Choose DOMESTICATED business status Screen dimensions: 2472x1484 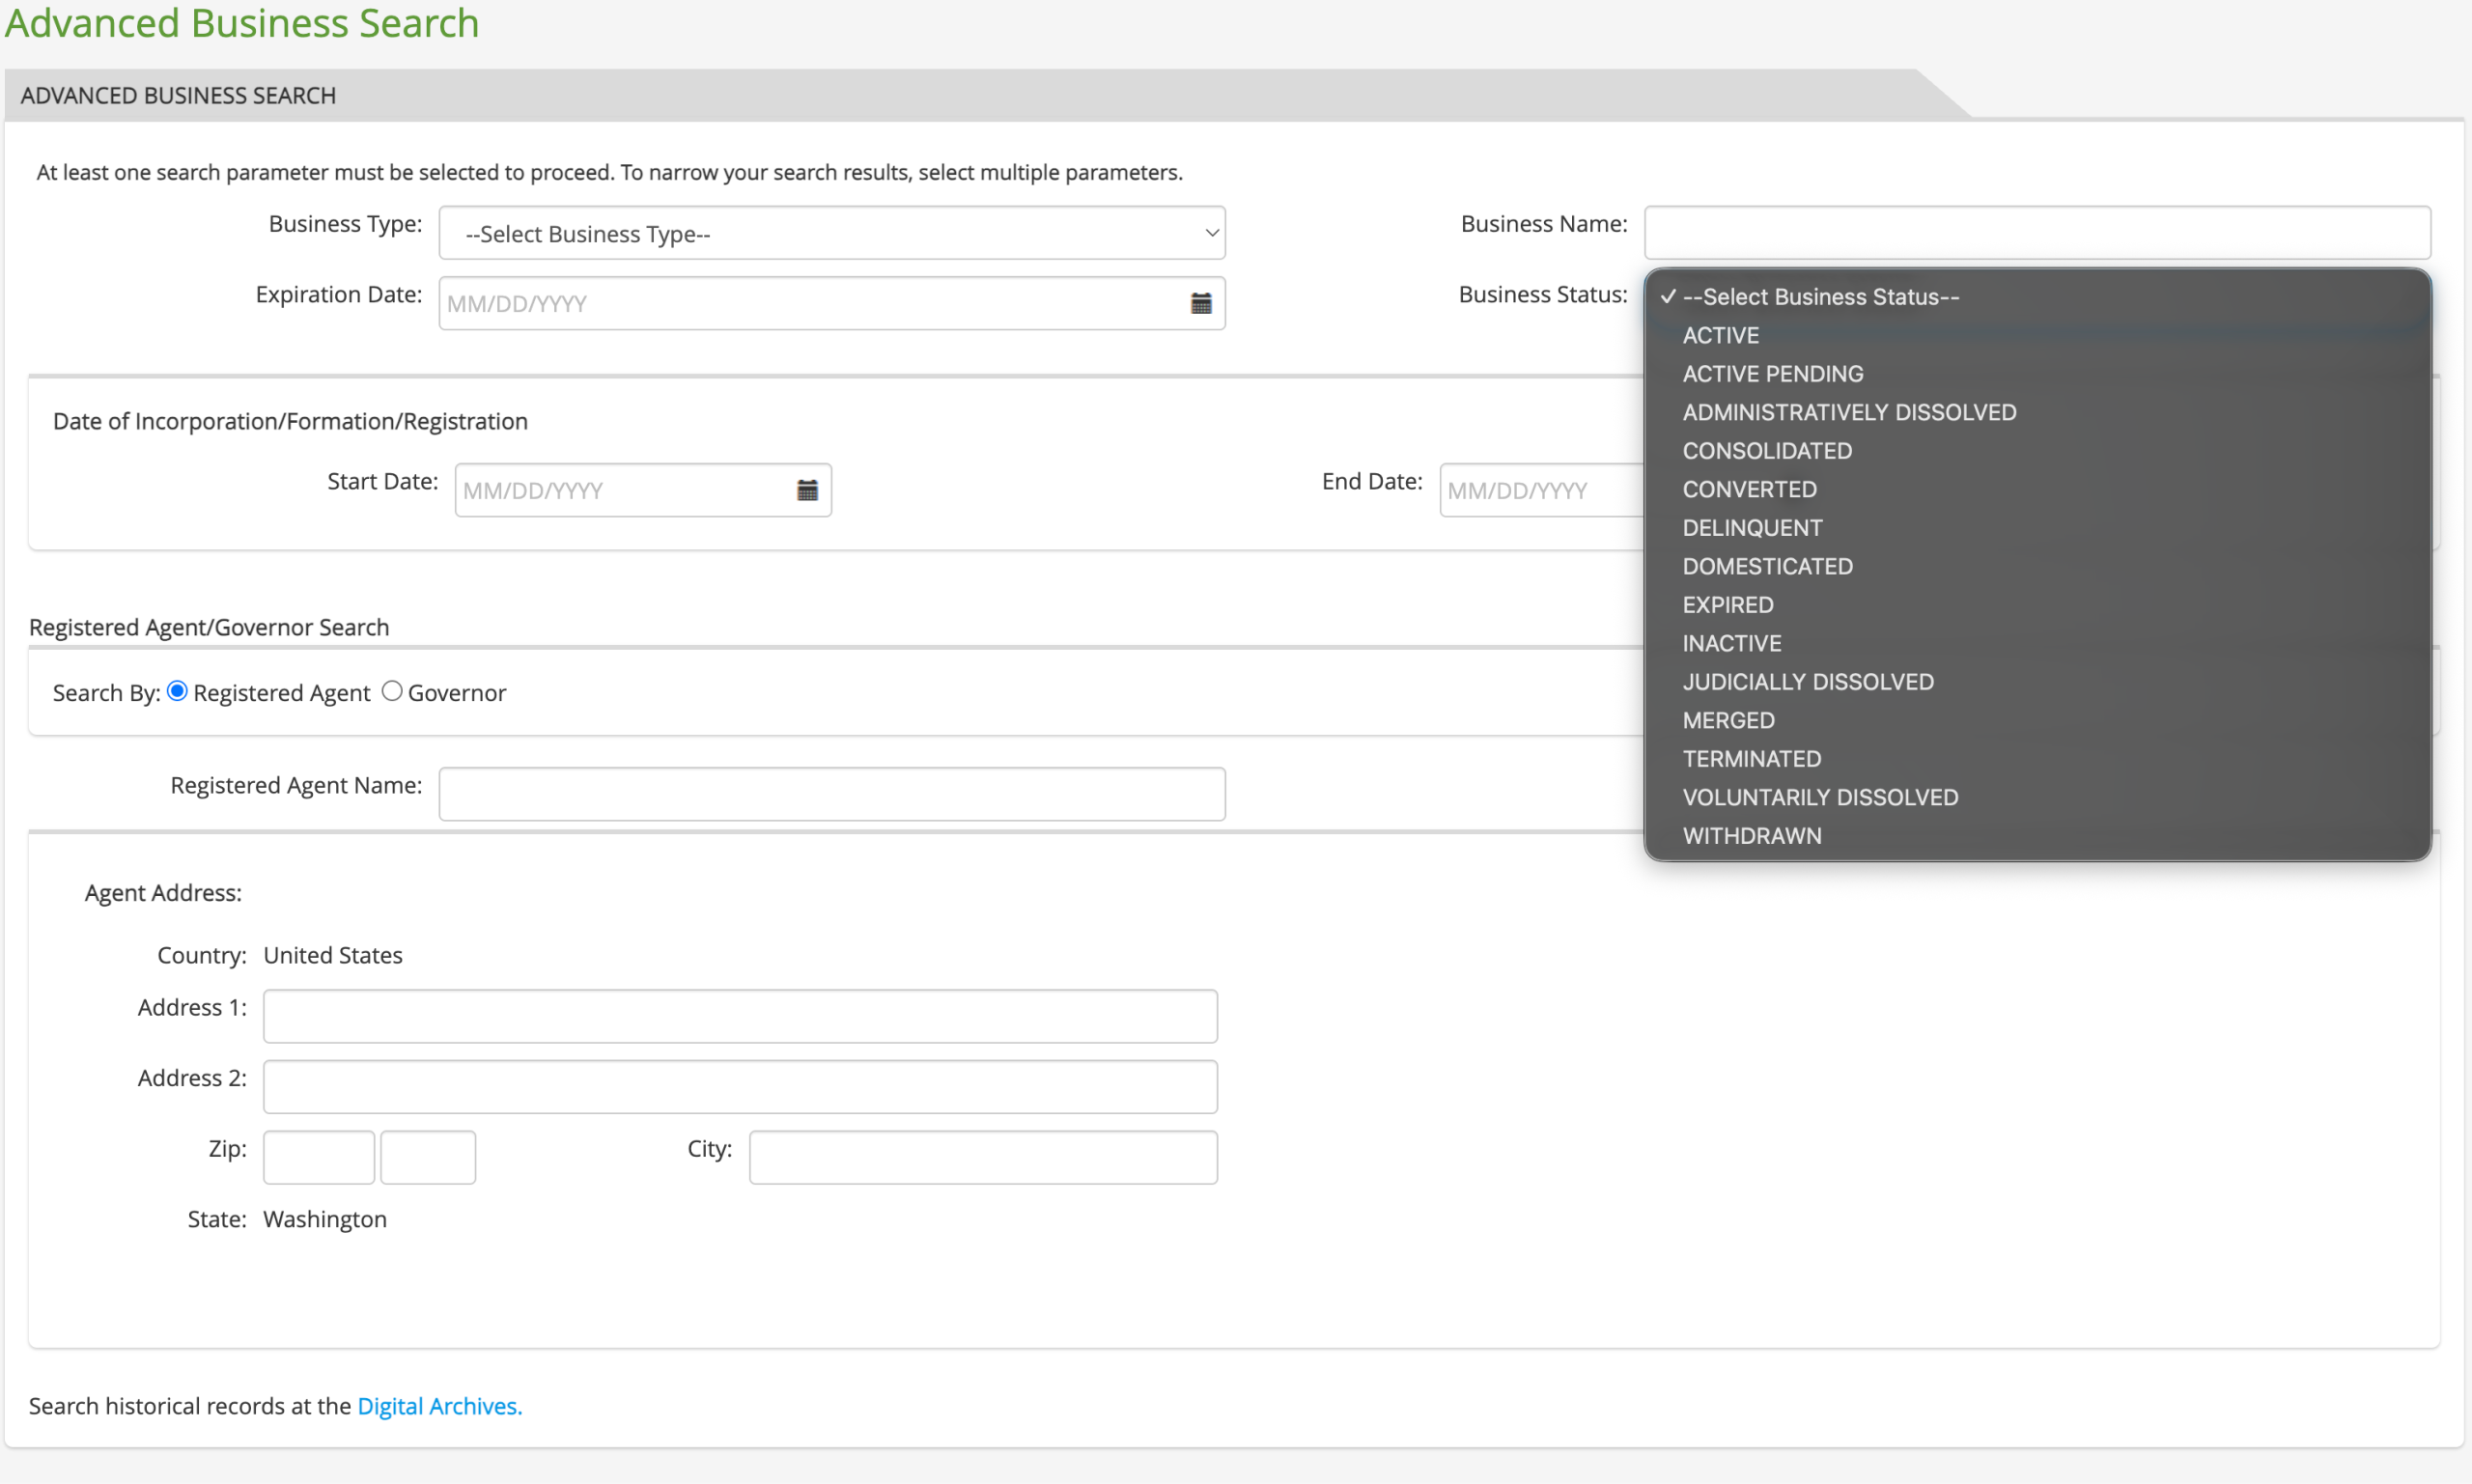point(2037,566)
